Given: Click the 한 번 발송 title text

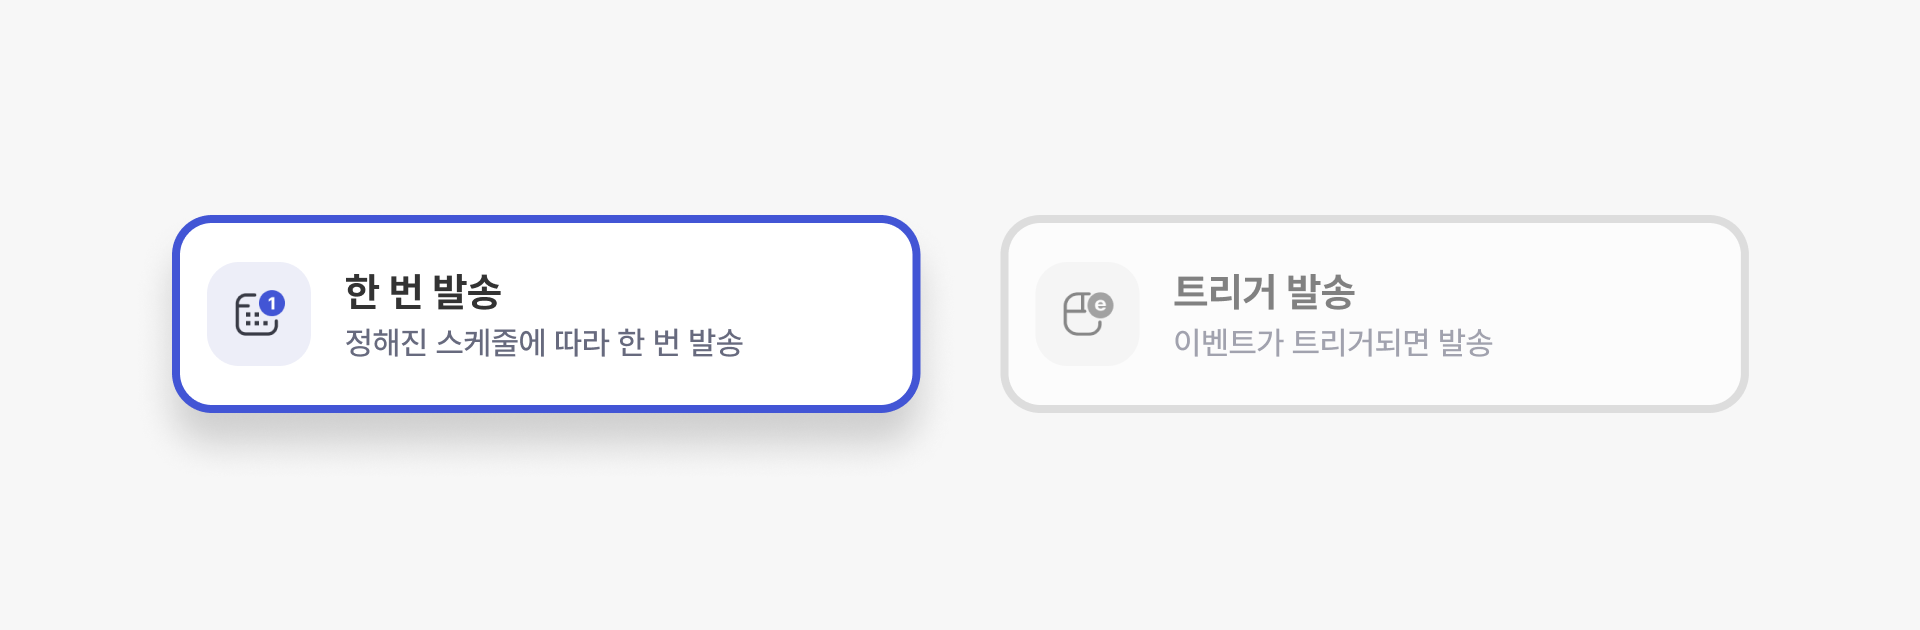Looking at the screenshot, I should (422, 292).
